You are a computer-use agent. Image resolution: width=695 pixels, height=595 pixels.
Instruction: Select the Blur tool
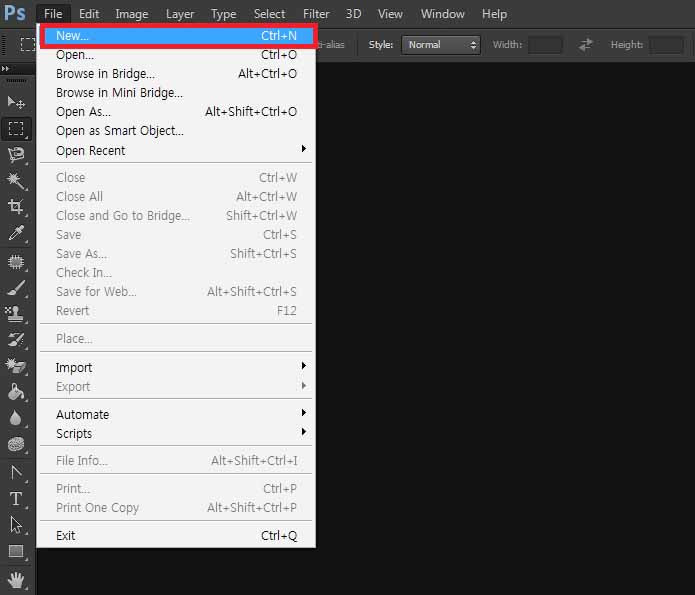(16, 418)
